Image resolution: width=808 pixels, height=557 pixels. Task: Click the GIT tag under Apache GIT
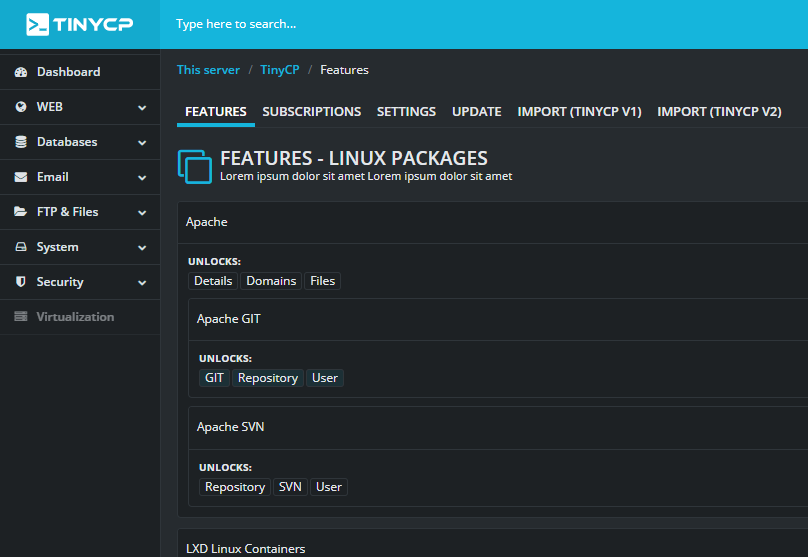coord(214,378)
